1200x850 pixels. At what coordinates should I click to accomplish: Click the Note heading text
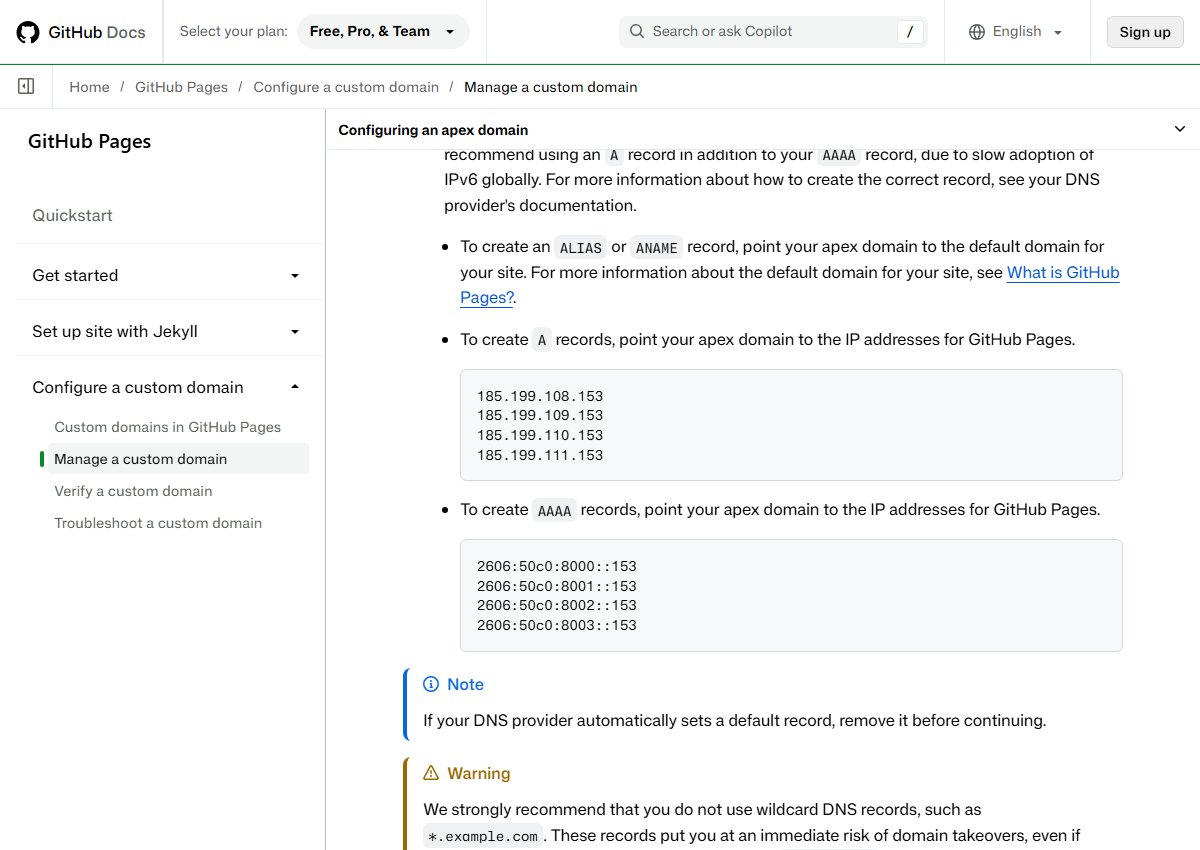coord(465,684)
